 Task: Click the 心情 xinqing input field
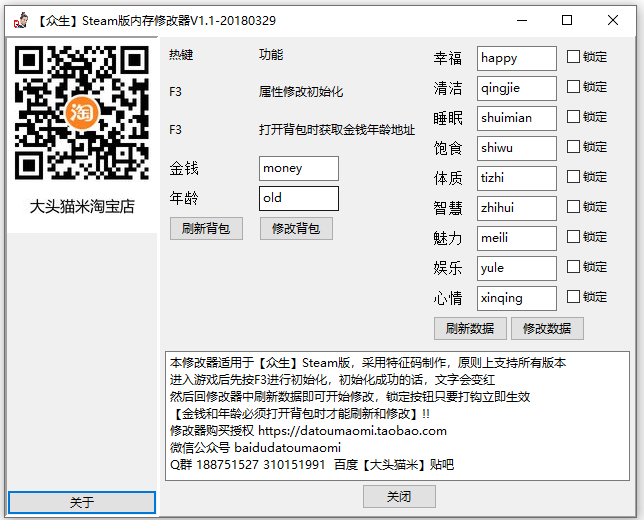pos(517,298)
